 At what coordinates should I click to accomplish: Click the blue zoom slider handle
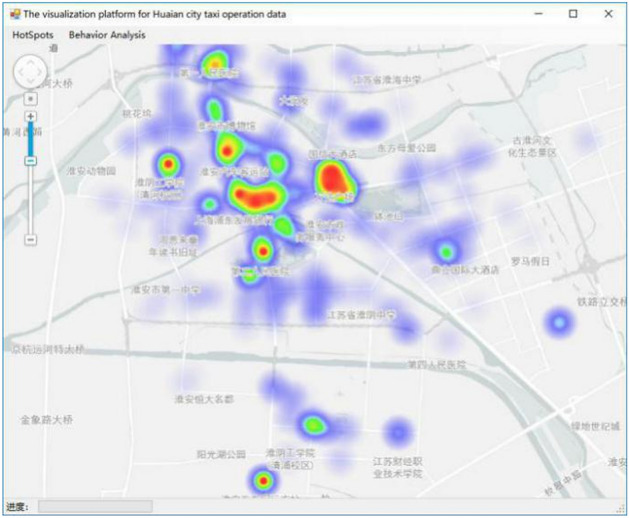click(x=30, y=159)
